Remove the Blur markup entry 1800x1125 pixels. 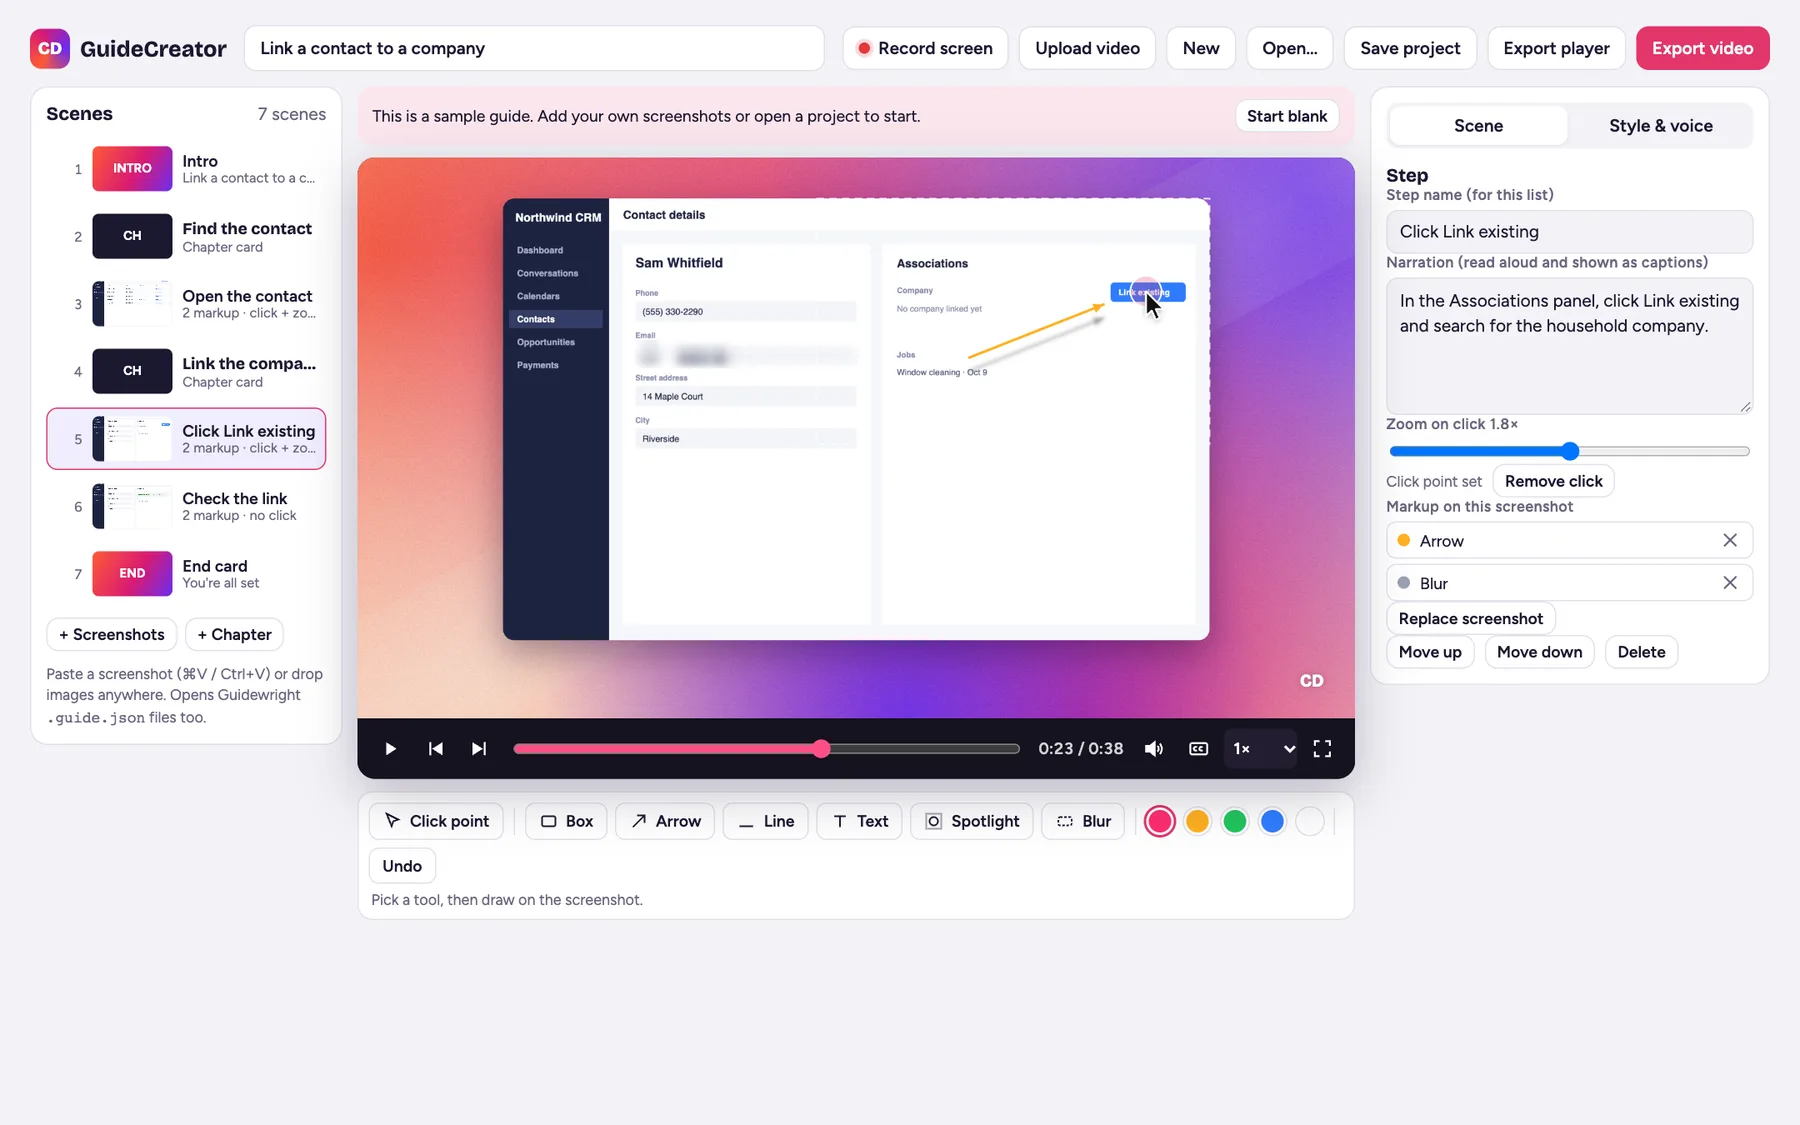point(1730,583)
